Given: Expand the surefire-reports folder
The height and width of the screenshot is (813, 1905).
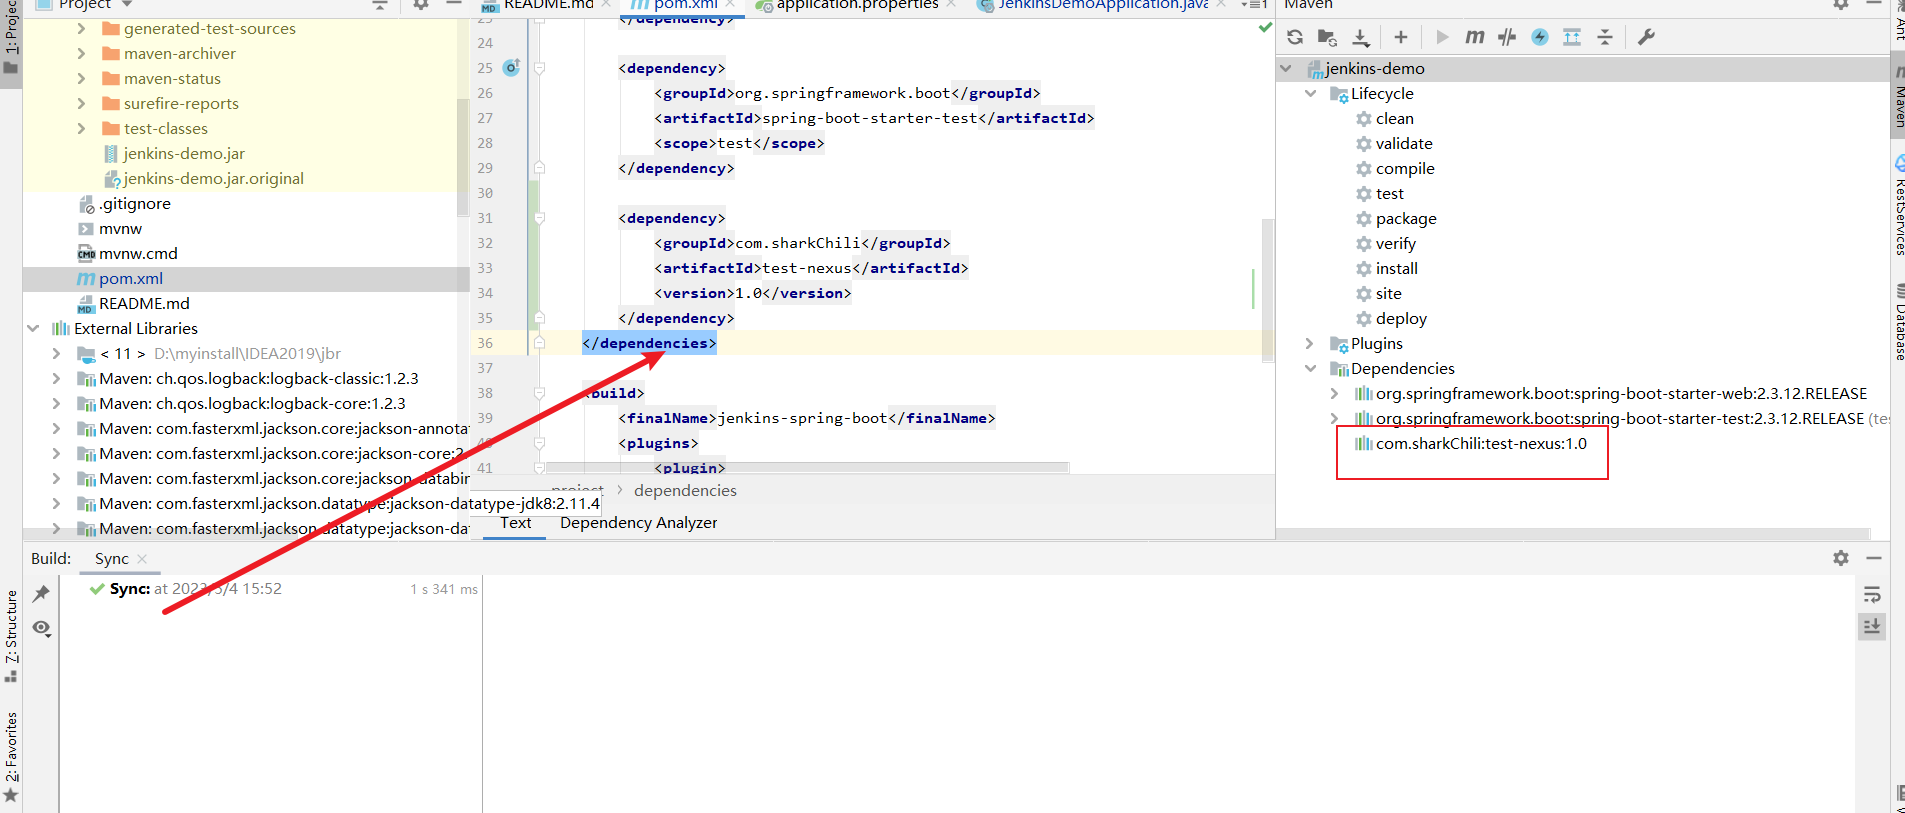Looking at the screenshot, I should point(81,103).
